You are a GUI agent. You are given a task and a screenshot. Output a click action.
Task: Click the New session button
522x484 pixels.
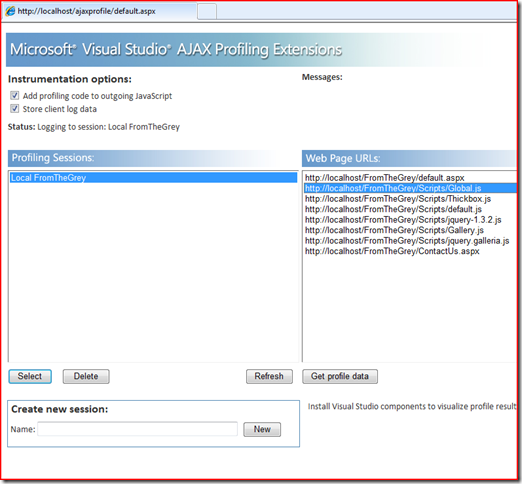point(262,429)
